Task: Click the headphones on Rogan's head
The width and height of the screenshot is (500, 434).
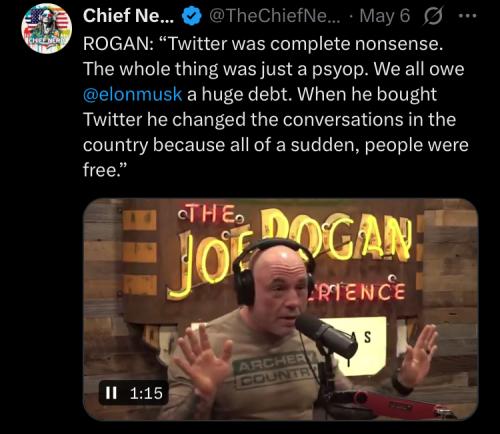Action: (x=273, y=270)
